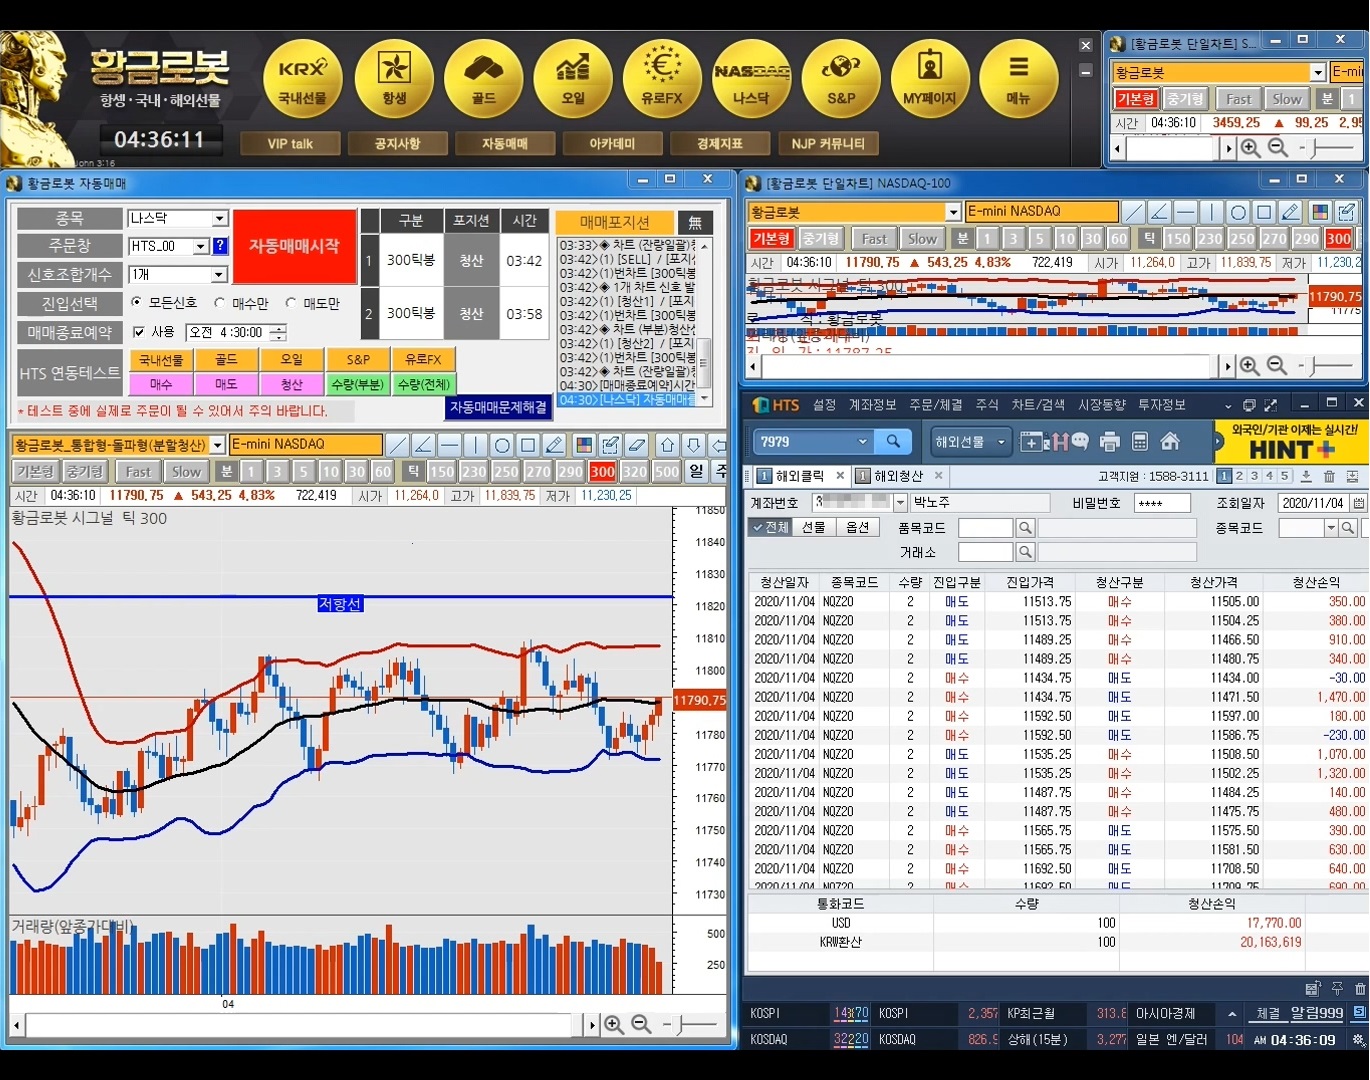Image resolution: width=1370 pixels, height=1080 pixels.
Task: Click the blue question mark help icon
Action: point(220,246)
